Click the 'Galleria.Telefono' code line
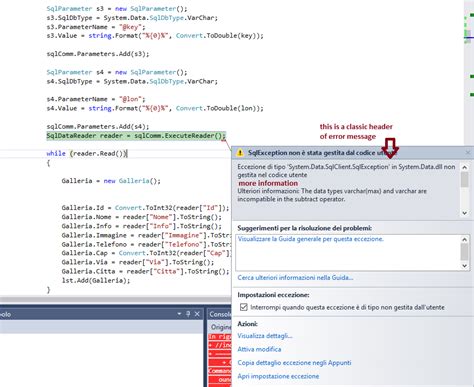 coord(146,244)
